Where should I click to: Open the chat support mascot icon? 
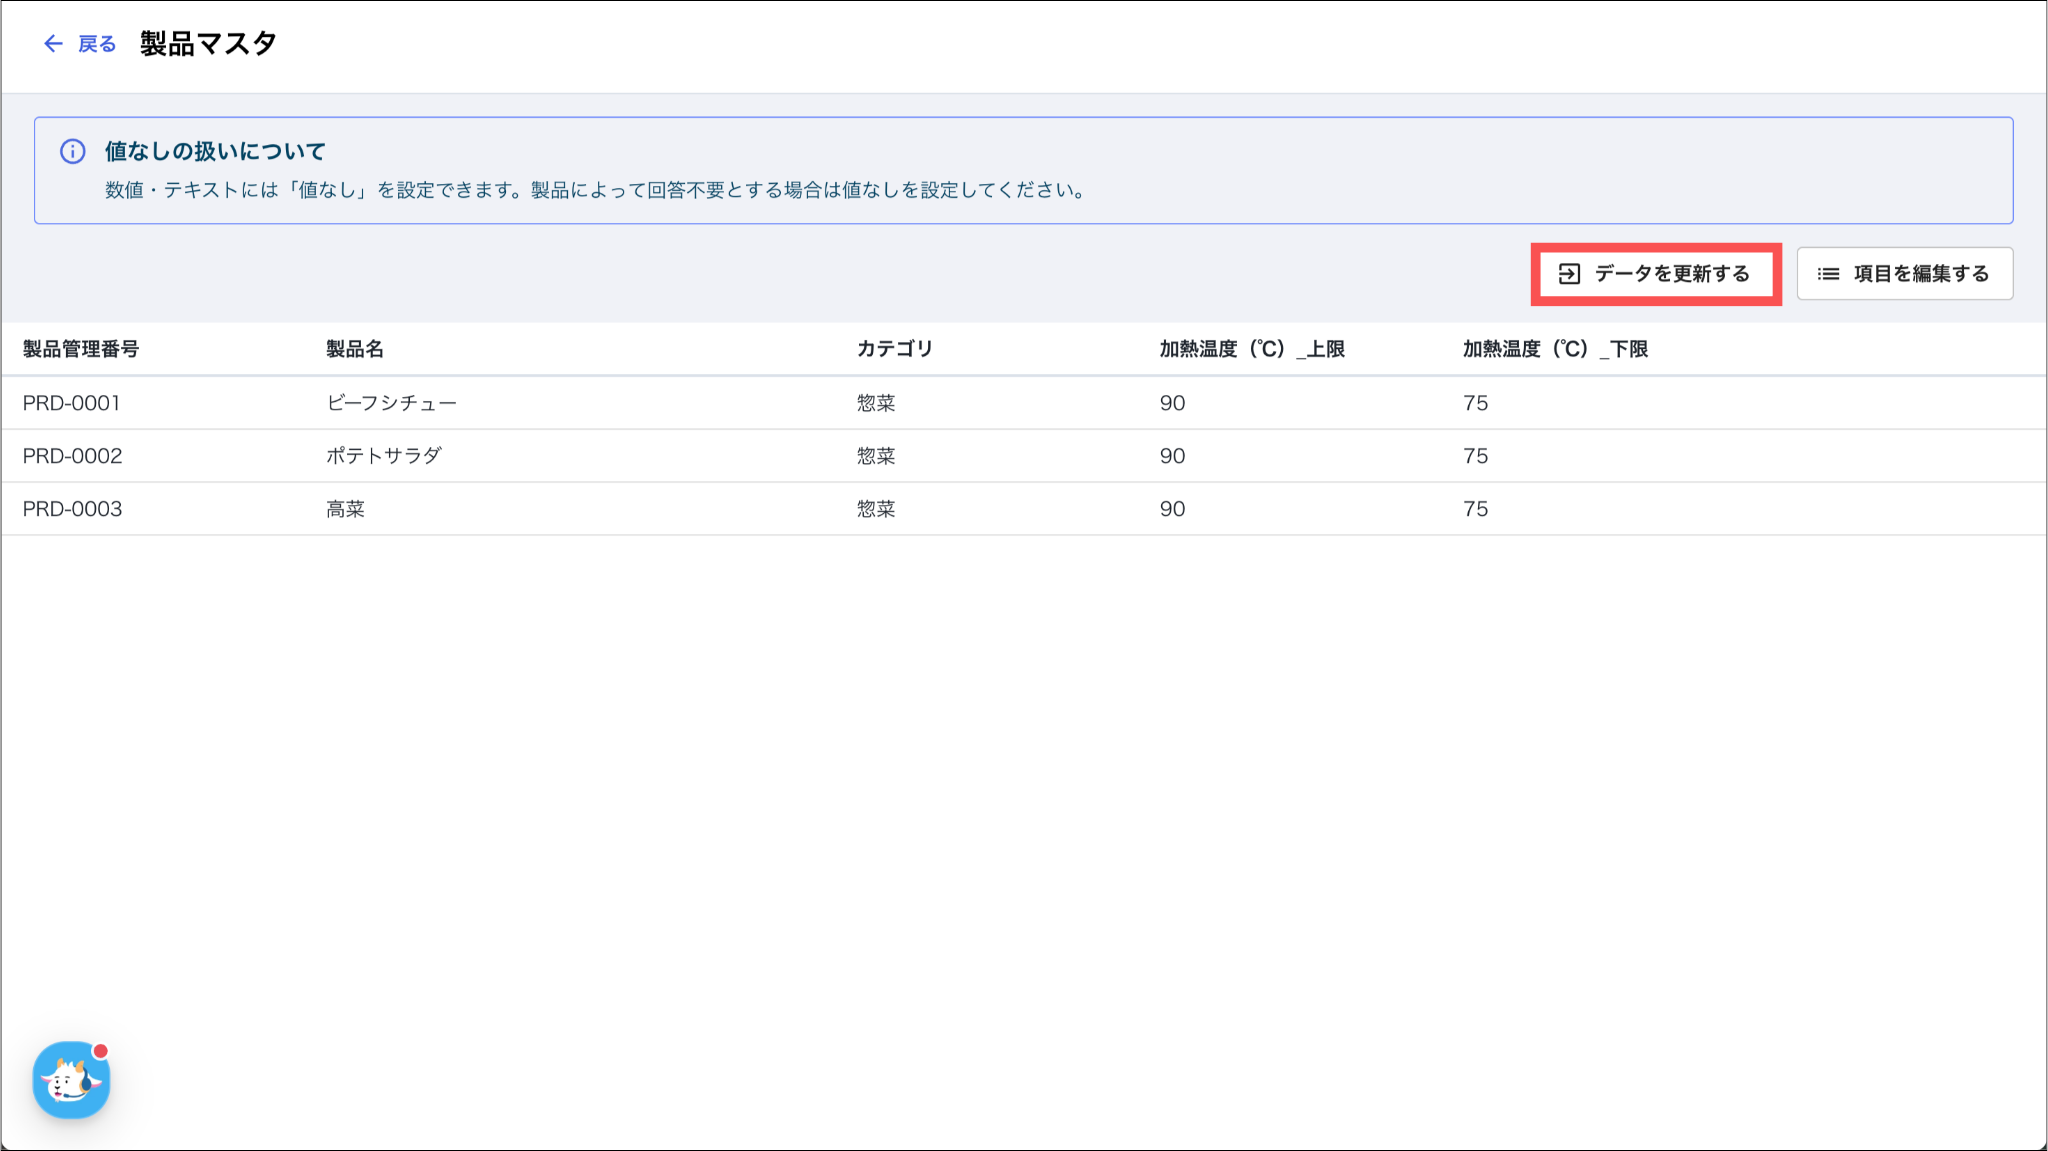[71, 1080]
